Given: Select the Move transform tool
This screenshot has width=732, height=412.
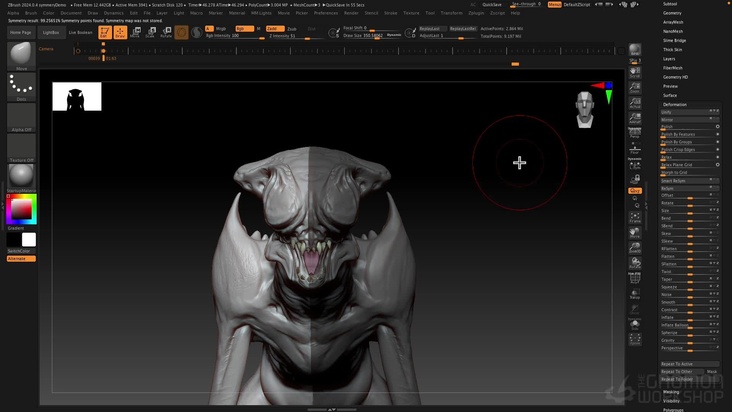Looking at the screenshot, I should 135,32.
